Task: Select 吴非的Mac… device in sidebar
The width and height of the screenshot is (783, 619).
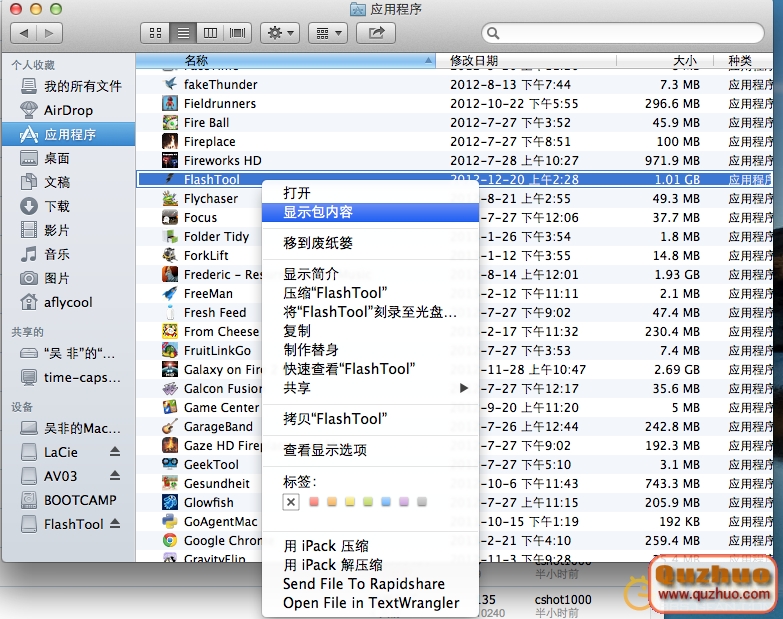Action: pyautogui.click(x=68, y=428)
